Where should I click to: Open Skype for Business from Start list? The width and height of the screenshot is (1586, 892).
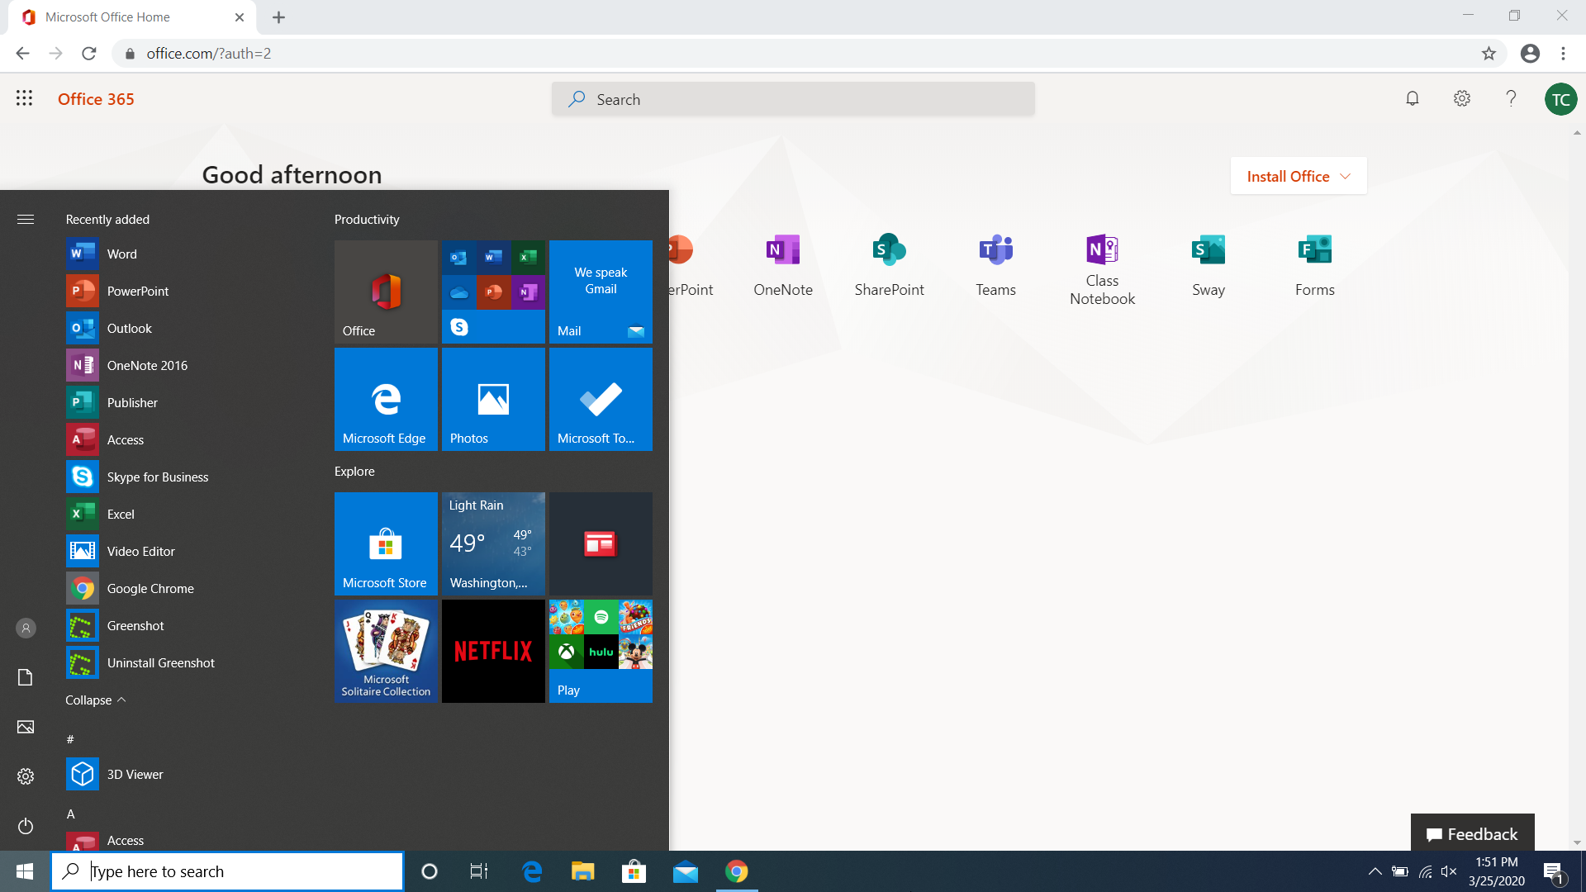156,477
